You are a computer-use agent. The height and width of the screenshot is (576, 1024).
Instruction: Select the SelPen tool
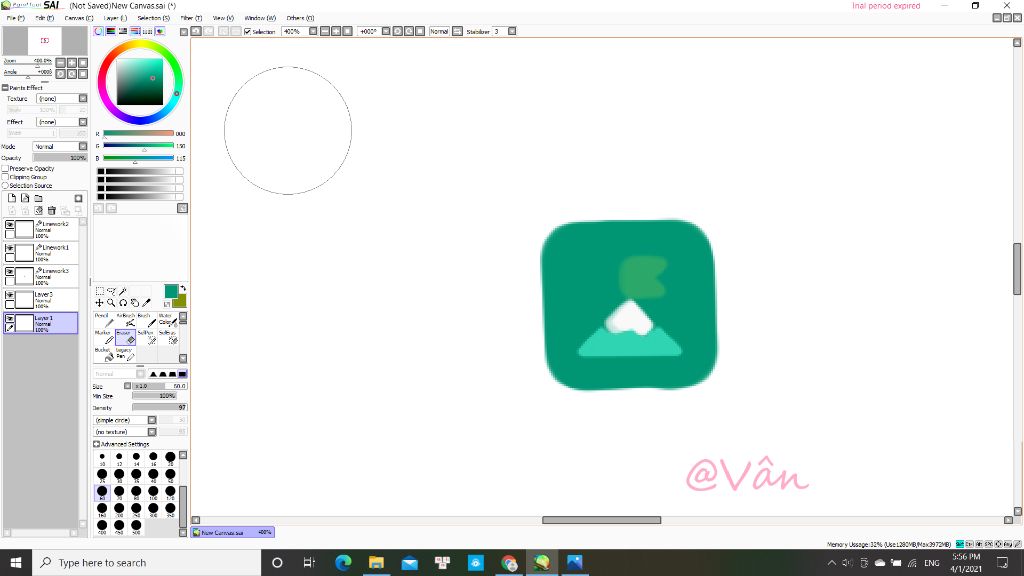pos(146,337)
